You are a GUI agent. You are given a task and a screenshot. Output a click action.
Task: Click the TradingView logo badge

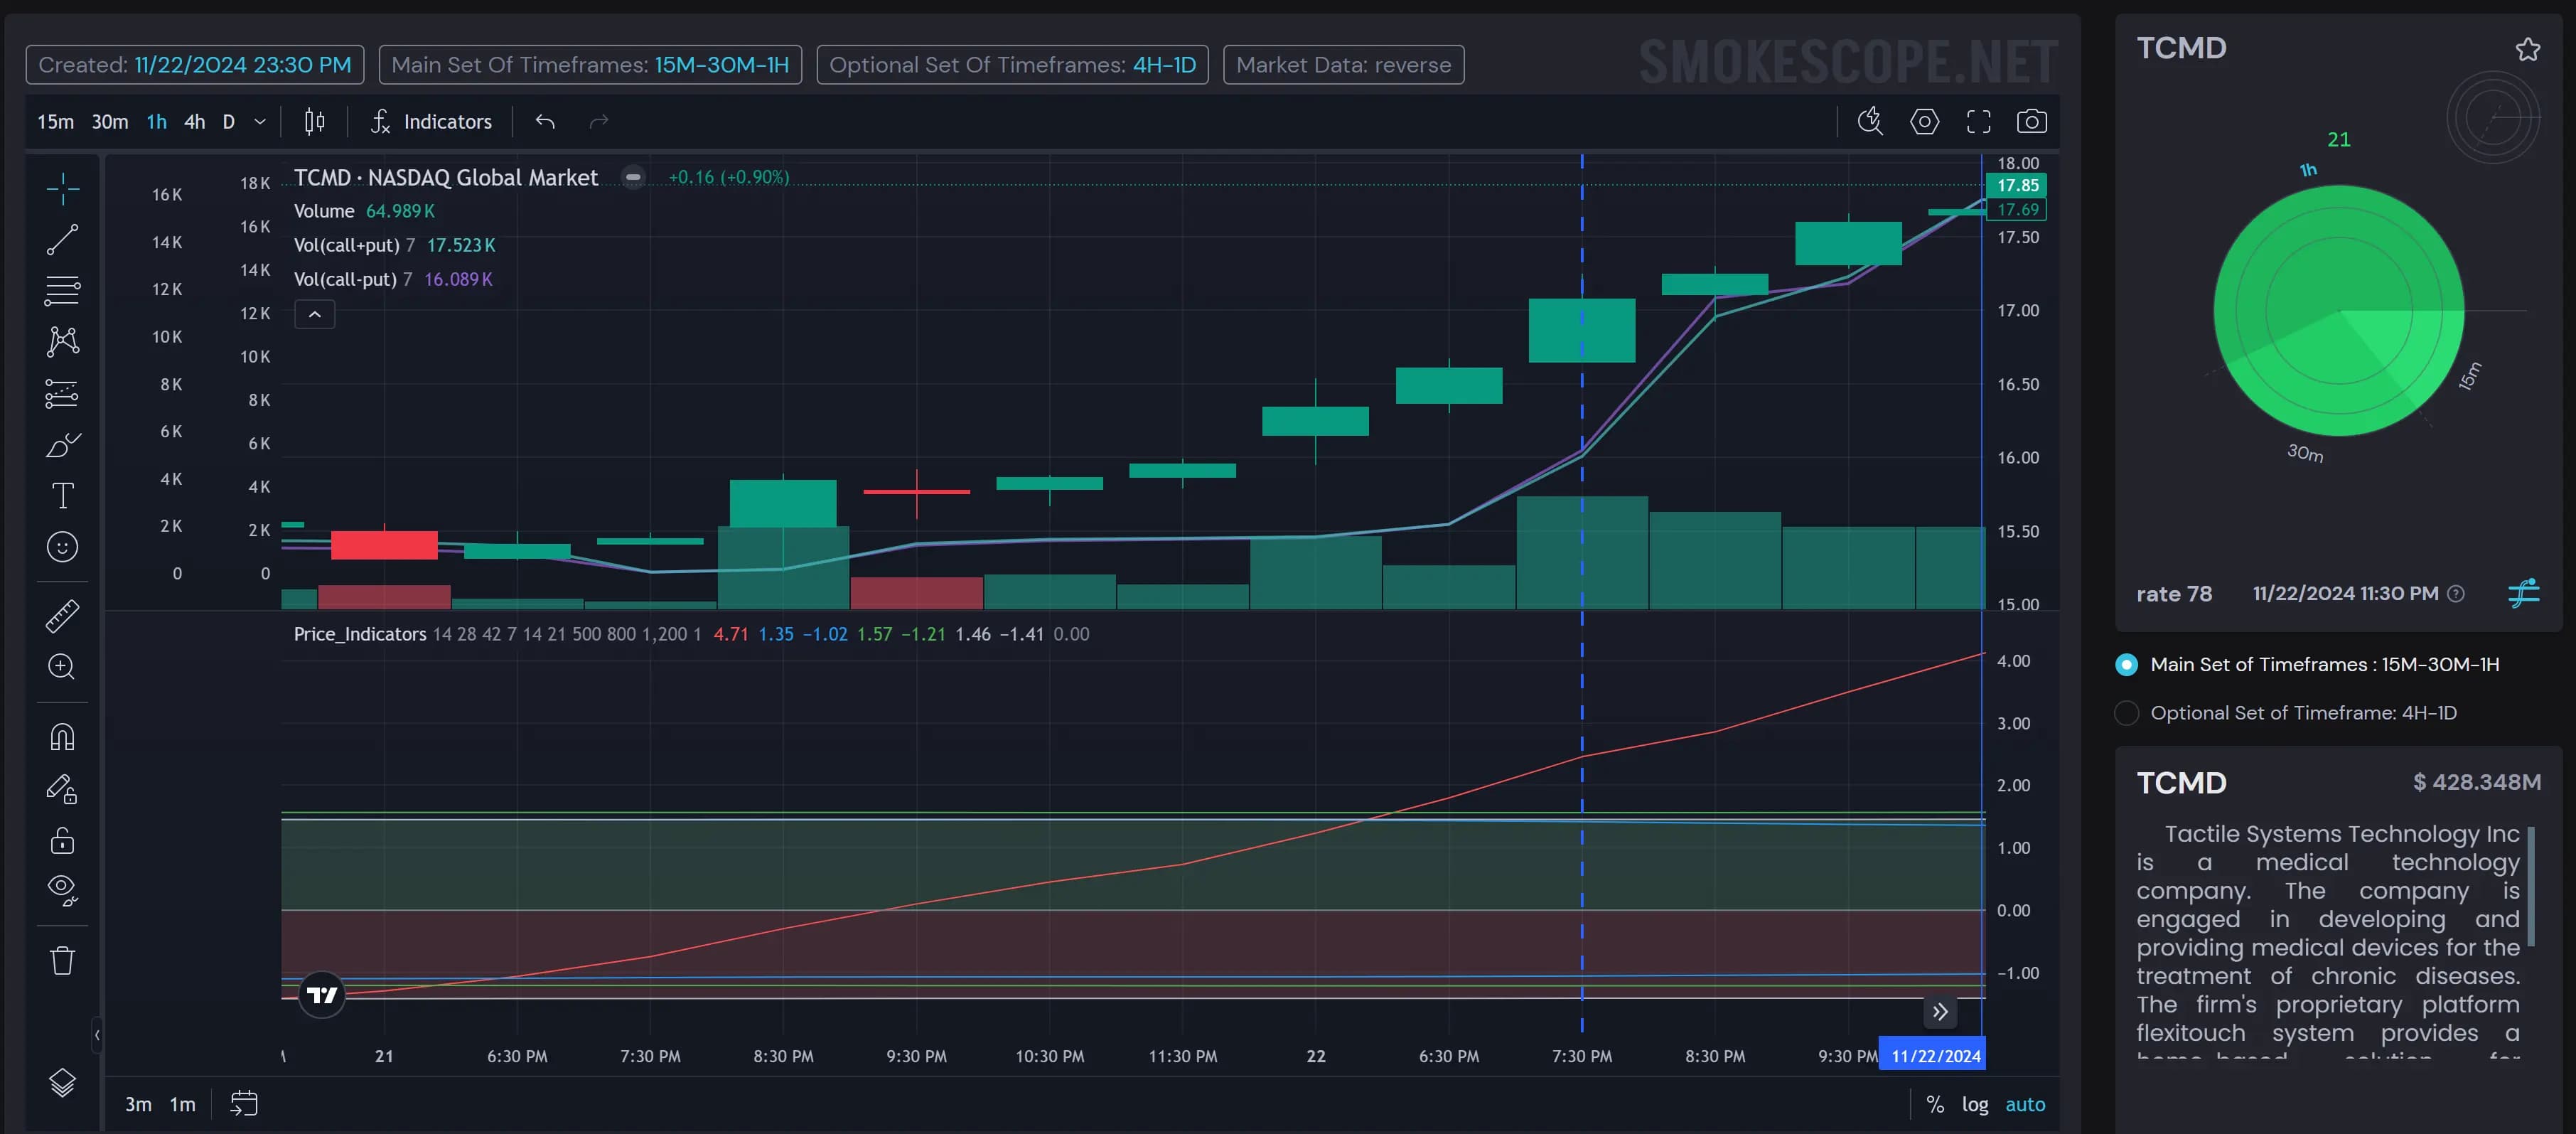(322, 994)
